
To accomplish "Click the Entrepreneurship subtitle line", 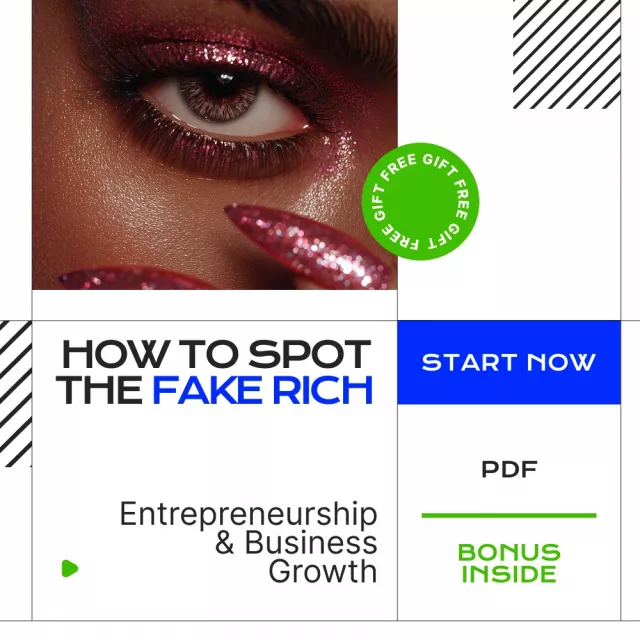I will tap(248, 513).
